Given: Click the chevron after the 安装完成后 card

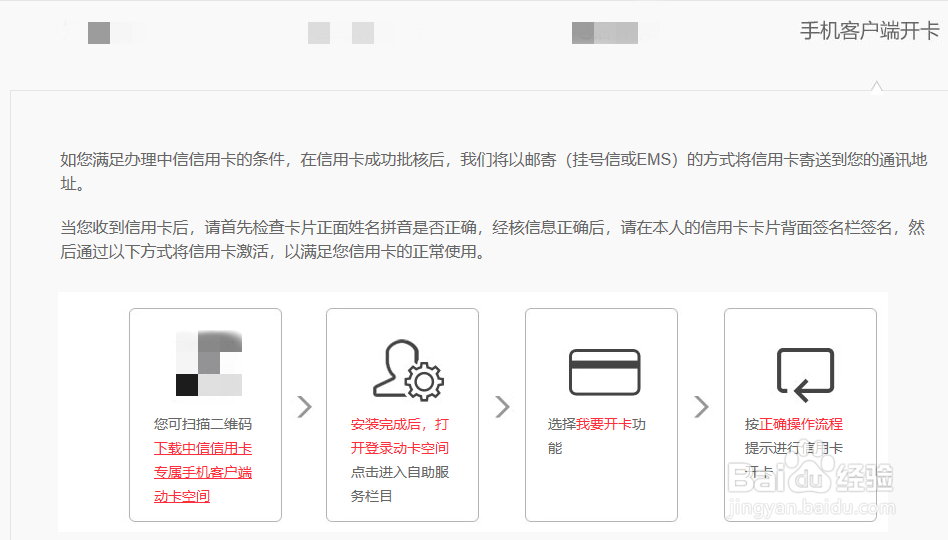Looking at the screenshot, I should [x=502, y=407].
